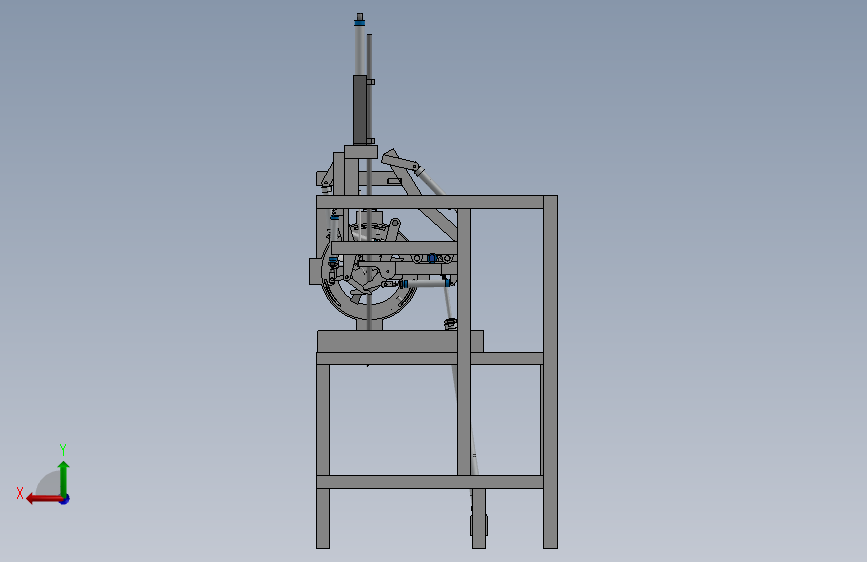Select the caster wheel at the frame bottom
867x562 pixels.
click(x=479, y=524)
